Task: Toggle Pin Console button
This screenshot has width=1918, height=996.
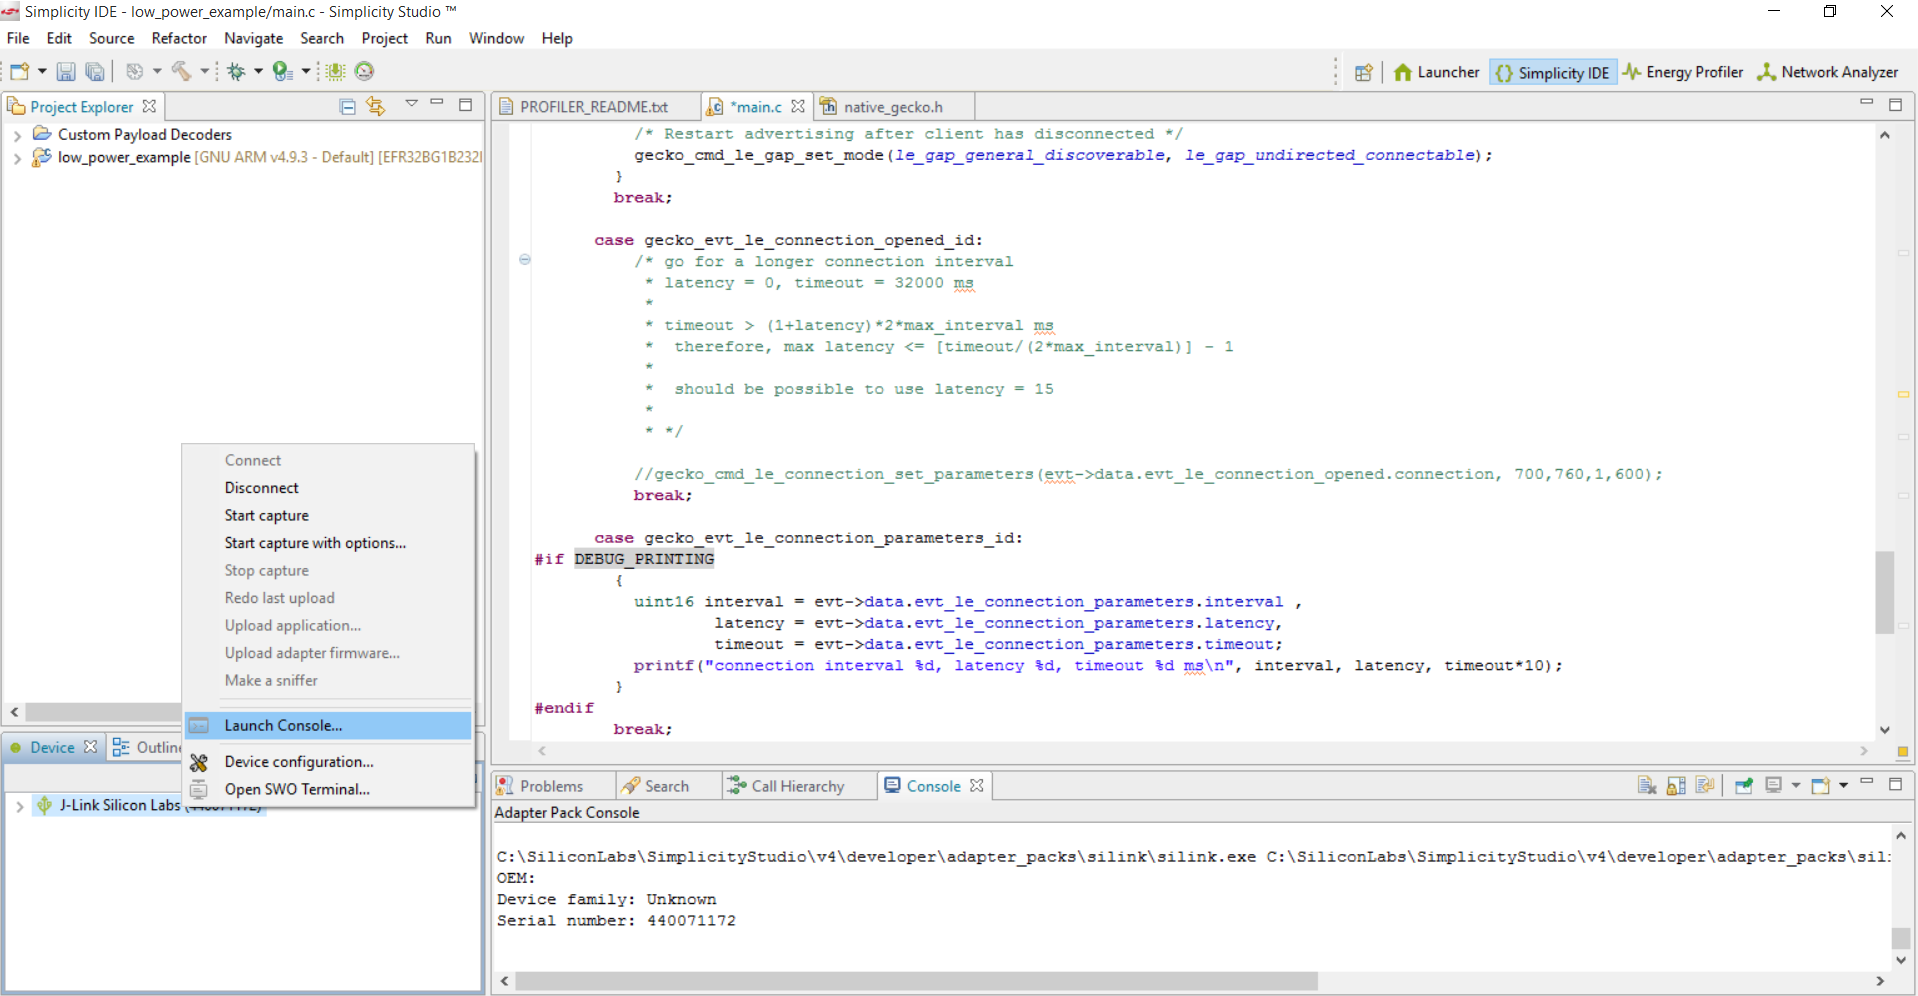Action: pyautogui.click(x=1743, y=786)
